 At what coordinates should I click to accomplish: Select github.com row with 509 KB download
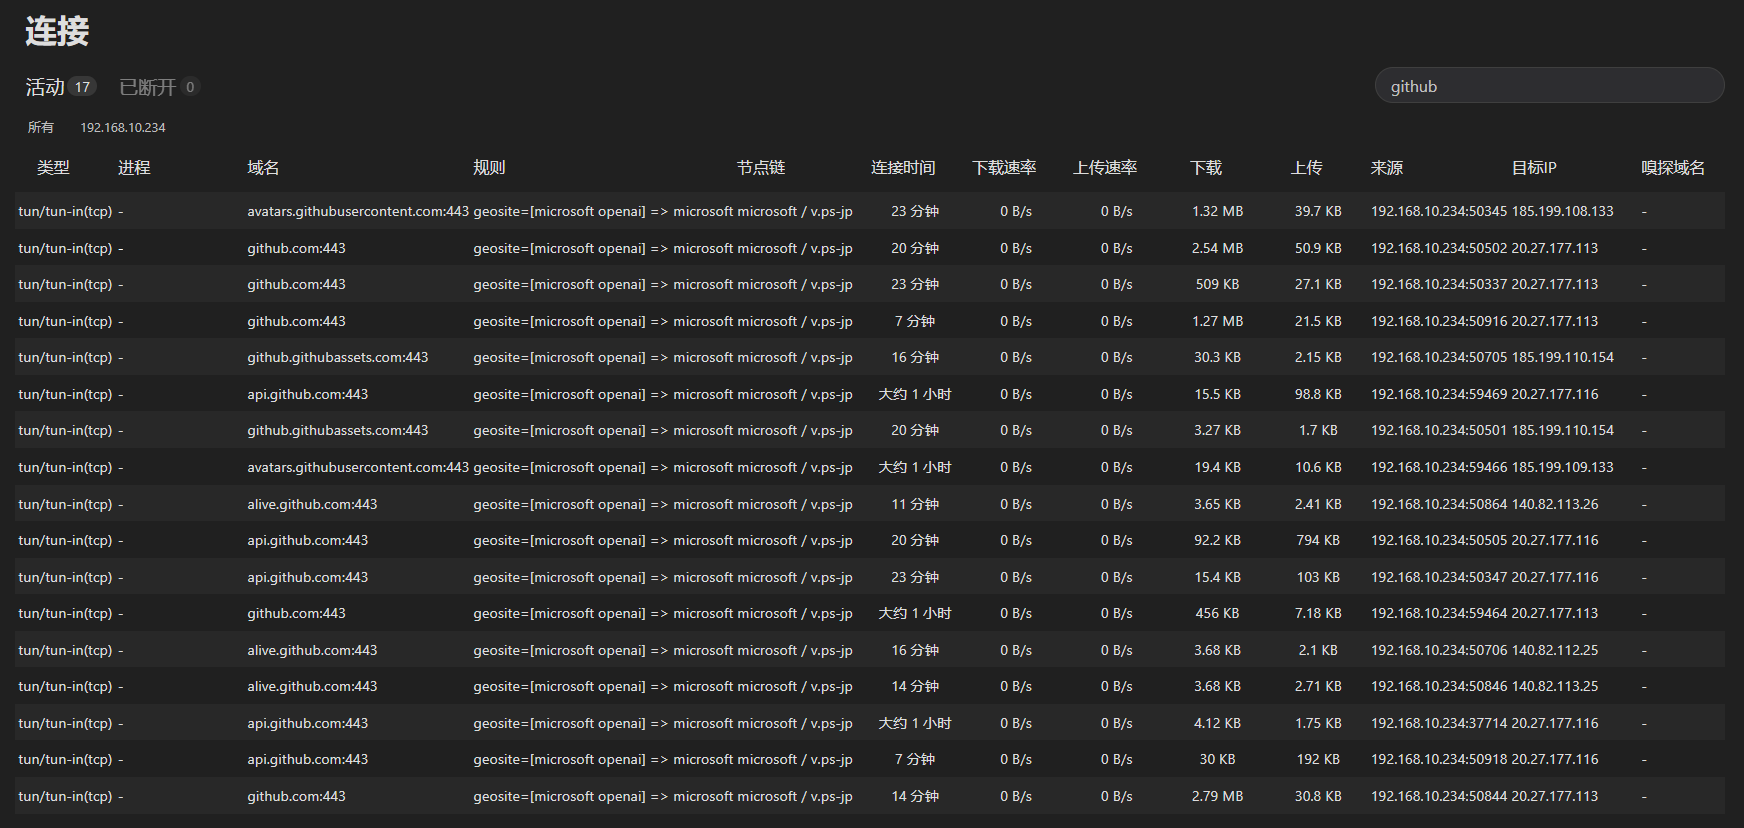(870, 284)
